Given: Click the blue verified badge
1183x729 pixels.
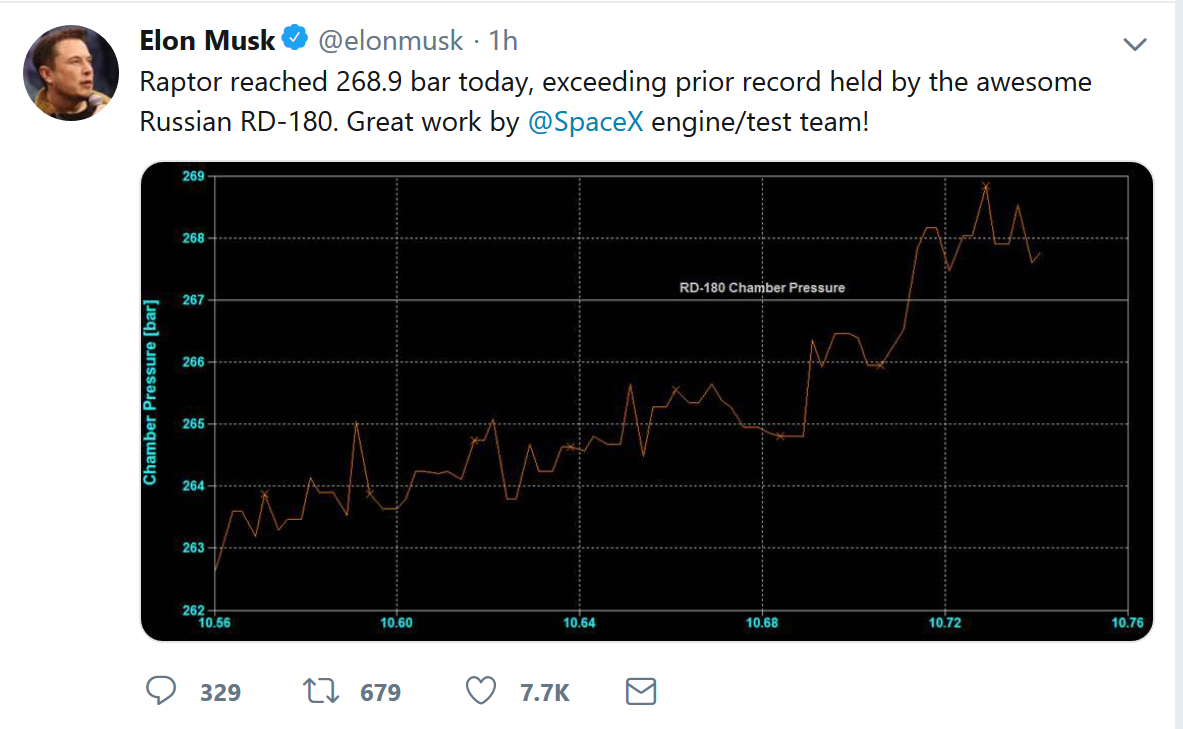Looking at the screenshot, I should click(295, 41).
